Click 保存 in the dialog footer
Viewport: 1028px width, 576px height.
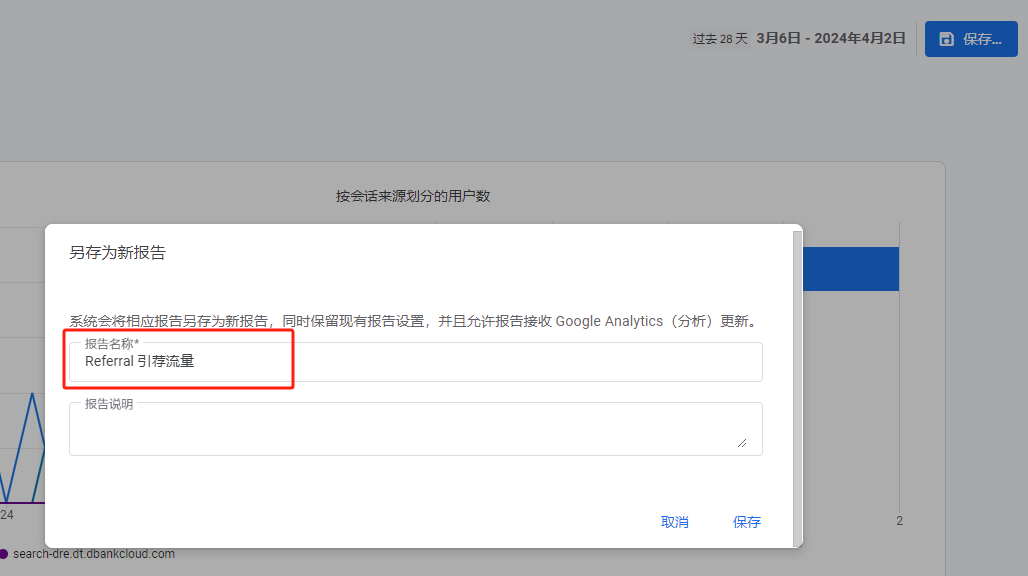[747, 522]
